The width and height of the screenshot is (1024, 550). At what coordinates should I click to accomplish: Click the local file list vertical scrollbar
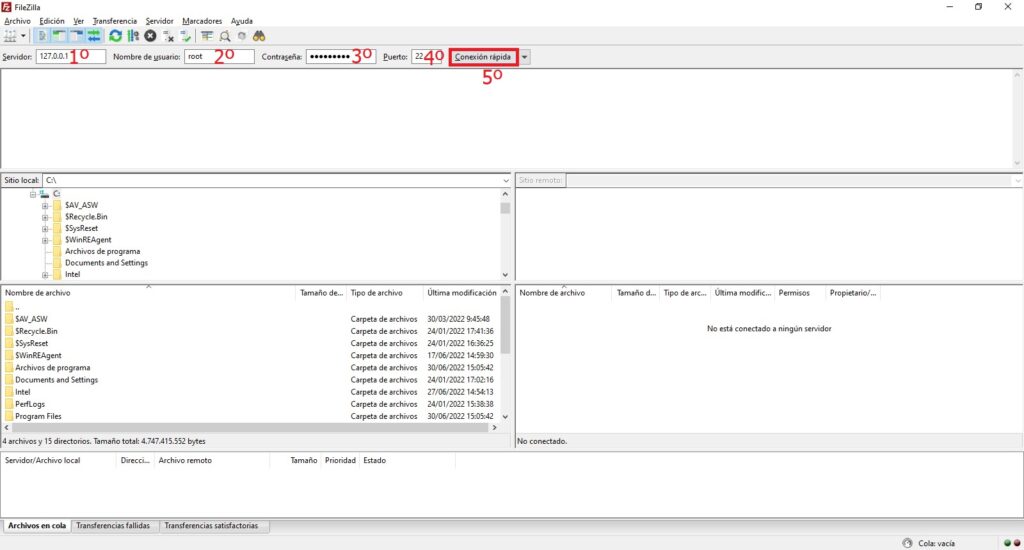click(505, 354)
